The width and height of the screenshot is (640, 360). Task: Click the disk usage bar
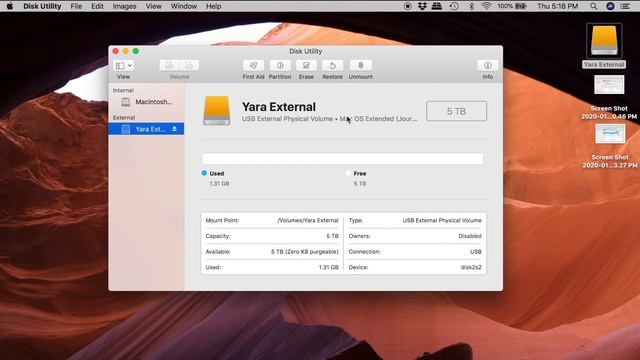(343, 159)
